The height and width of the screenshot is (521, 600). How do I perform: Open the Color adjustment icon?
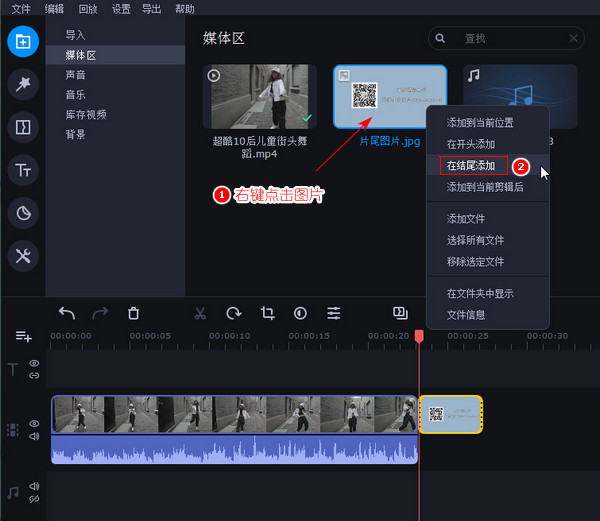click(300, 313)
